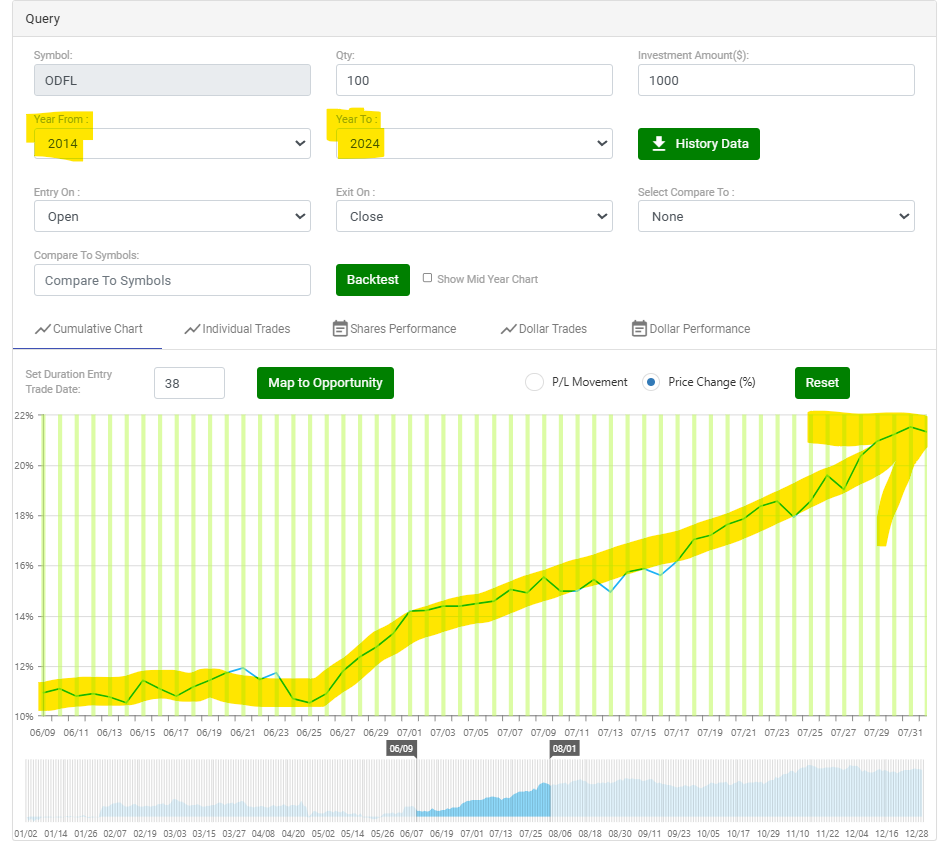Open the Year From dropdown

coord(172,144)
